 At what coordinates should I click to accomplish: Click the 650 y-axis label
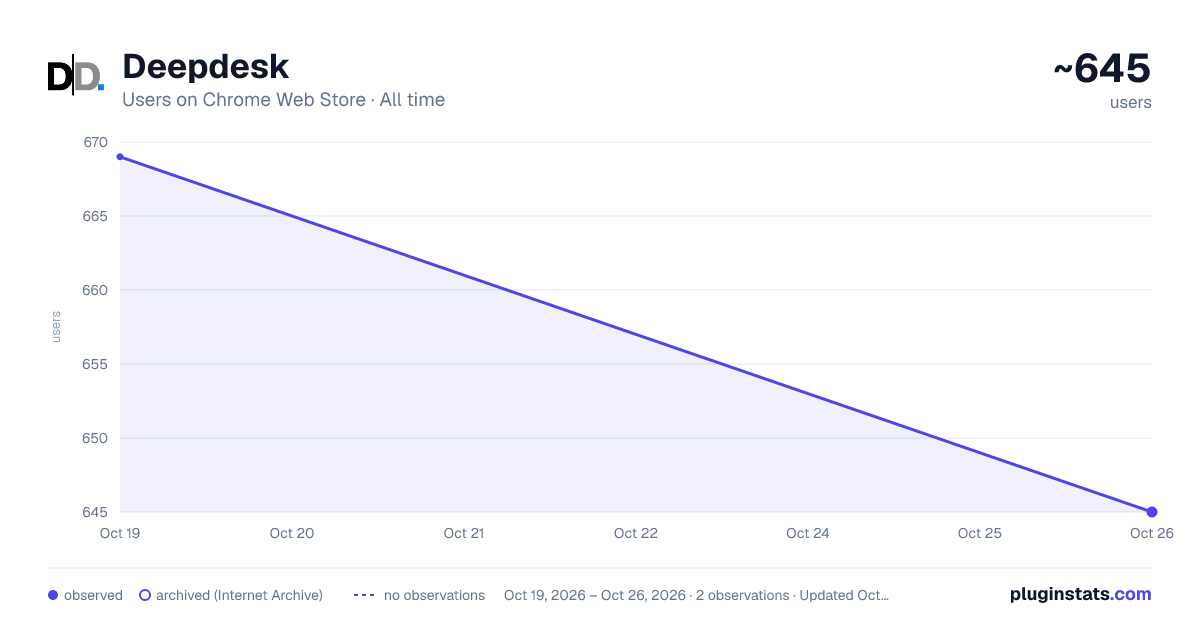(x=95, y=438)
